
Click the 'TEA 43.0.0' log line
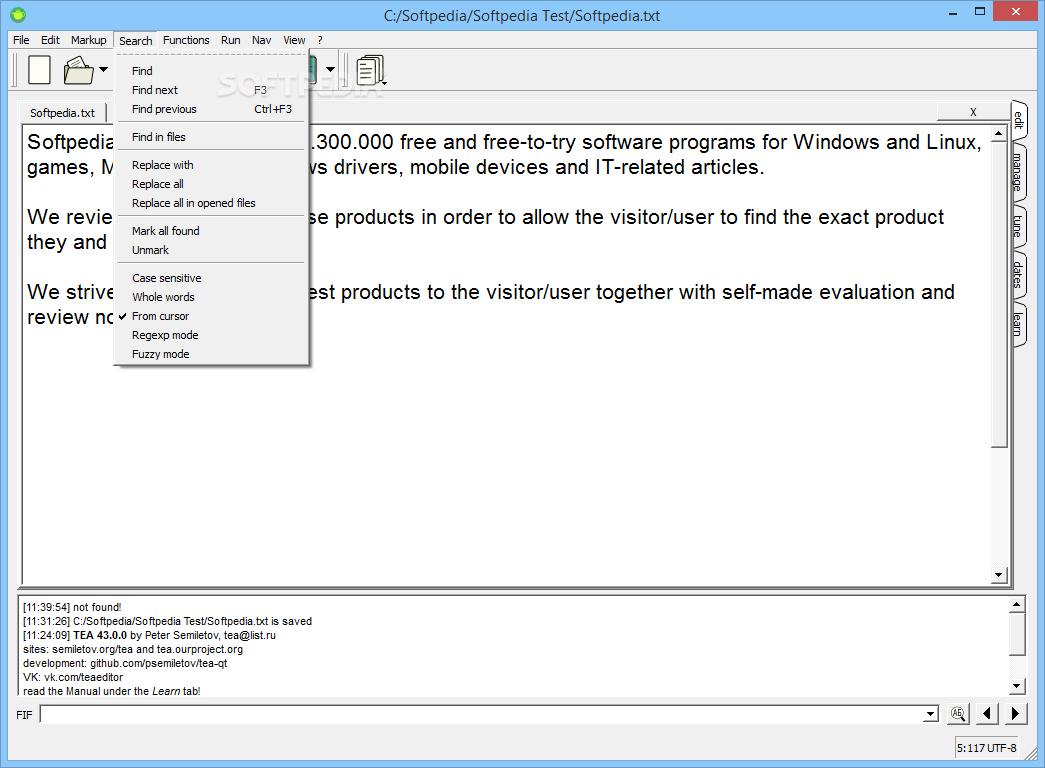[149, 635]
